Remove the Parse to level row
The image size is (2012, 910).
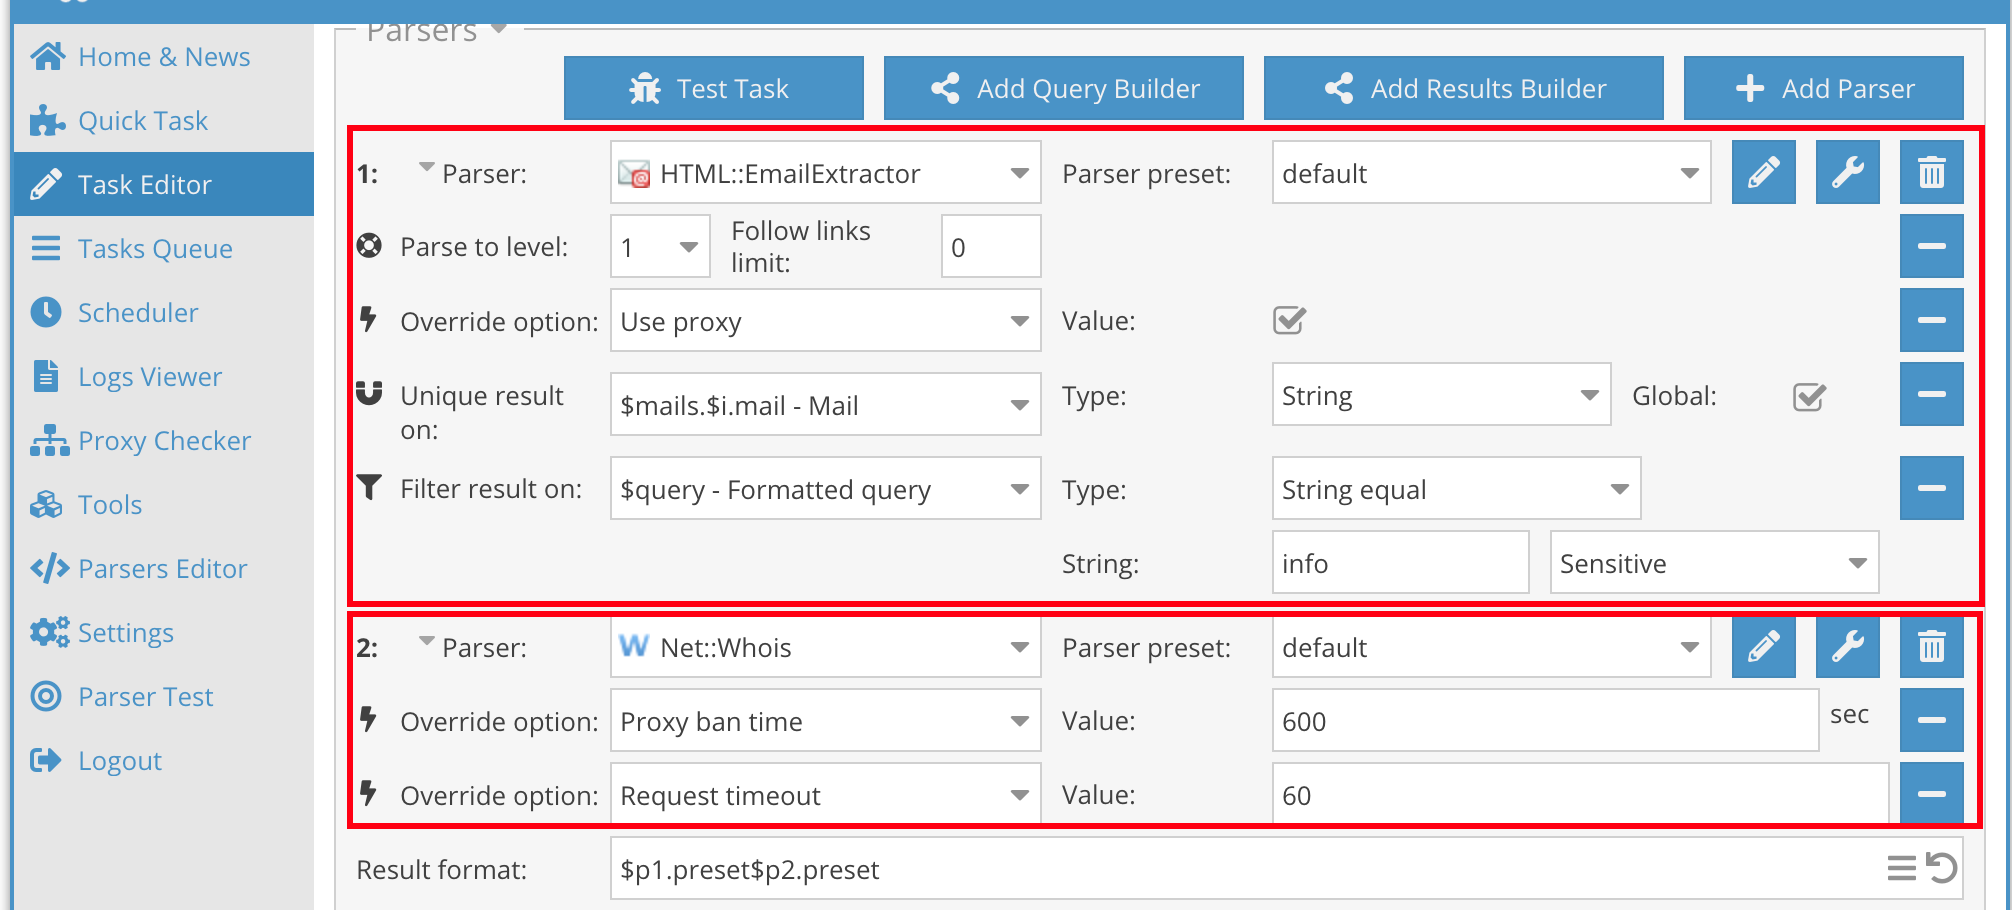pos(1931,246)
